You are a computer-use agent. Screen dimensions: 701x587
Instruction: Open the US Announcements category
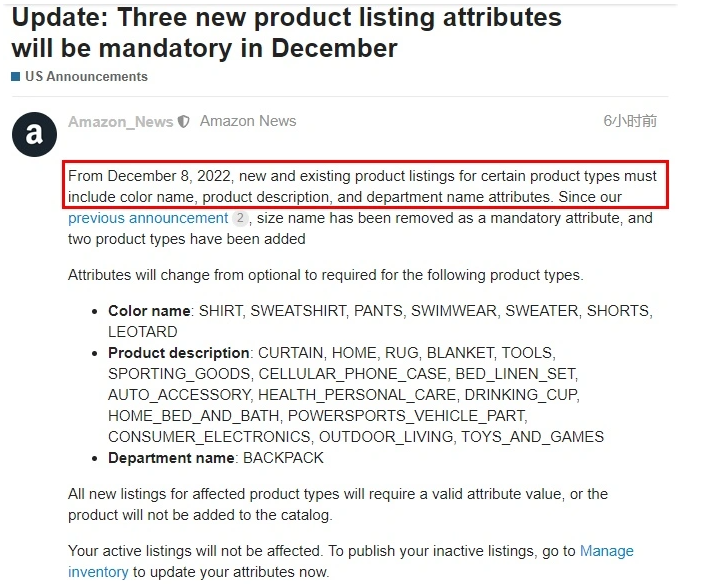click(86, 76)
